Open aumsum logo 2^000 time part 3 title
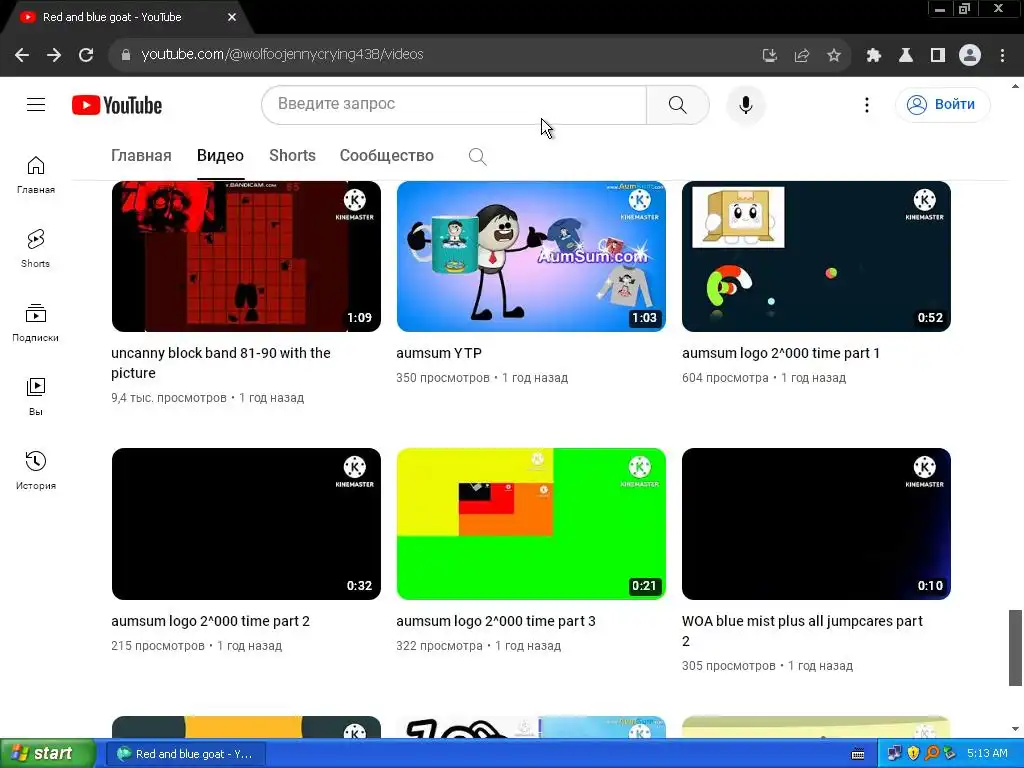Viewport: 1024px width, 768px height. click(x=496, y=621)
